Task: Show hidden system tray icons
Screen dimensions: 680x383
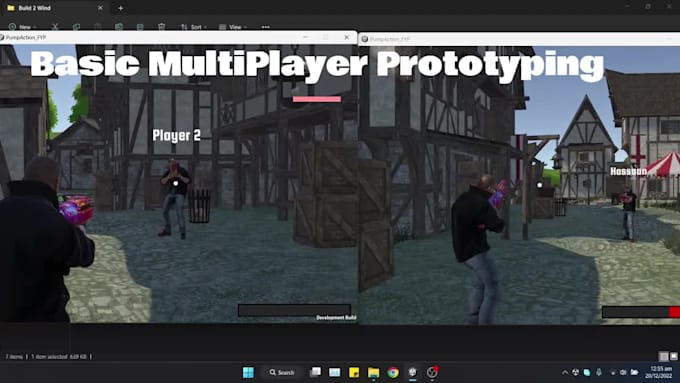Action: (565, 372)
